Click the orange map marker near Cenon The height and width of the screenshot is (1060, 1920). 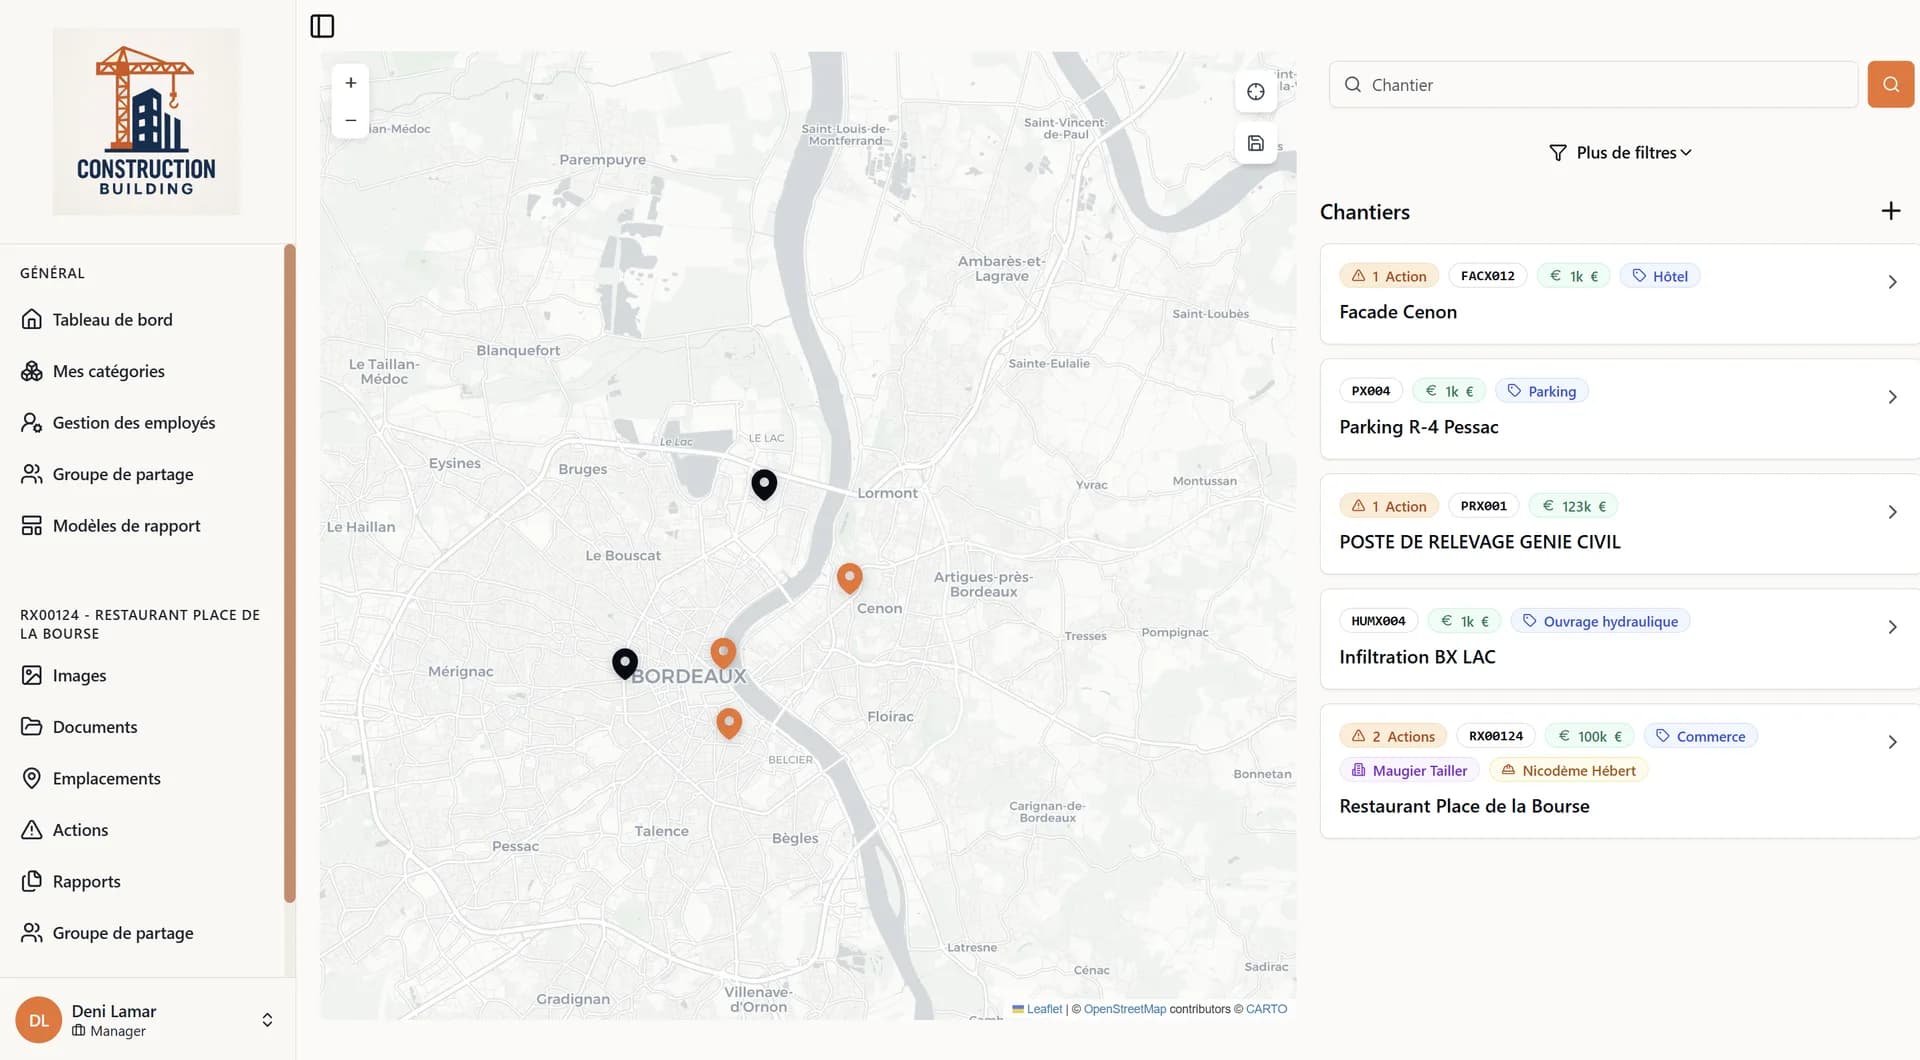849,577
